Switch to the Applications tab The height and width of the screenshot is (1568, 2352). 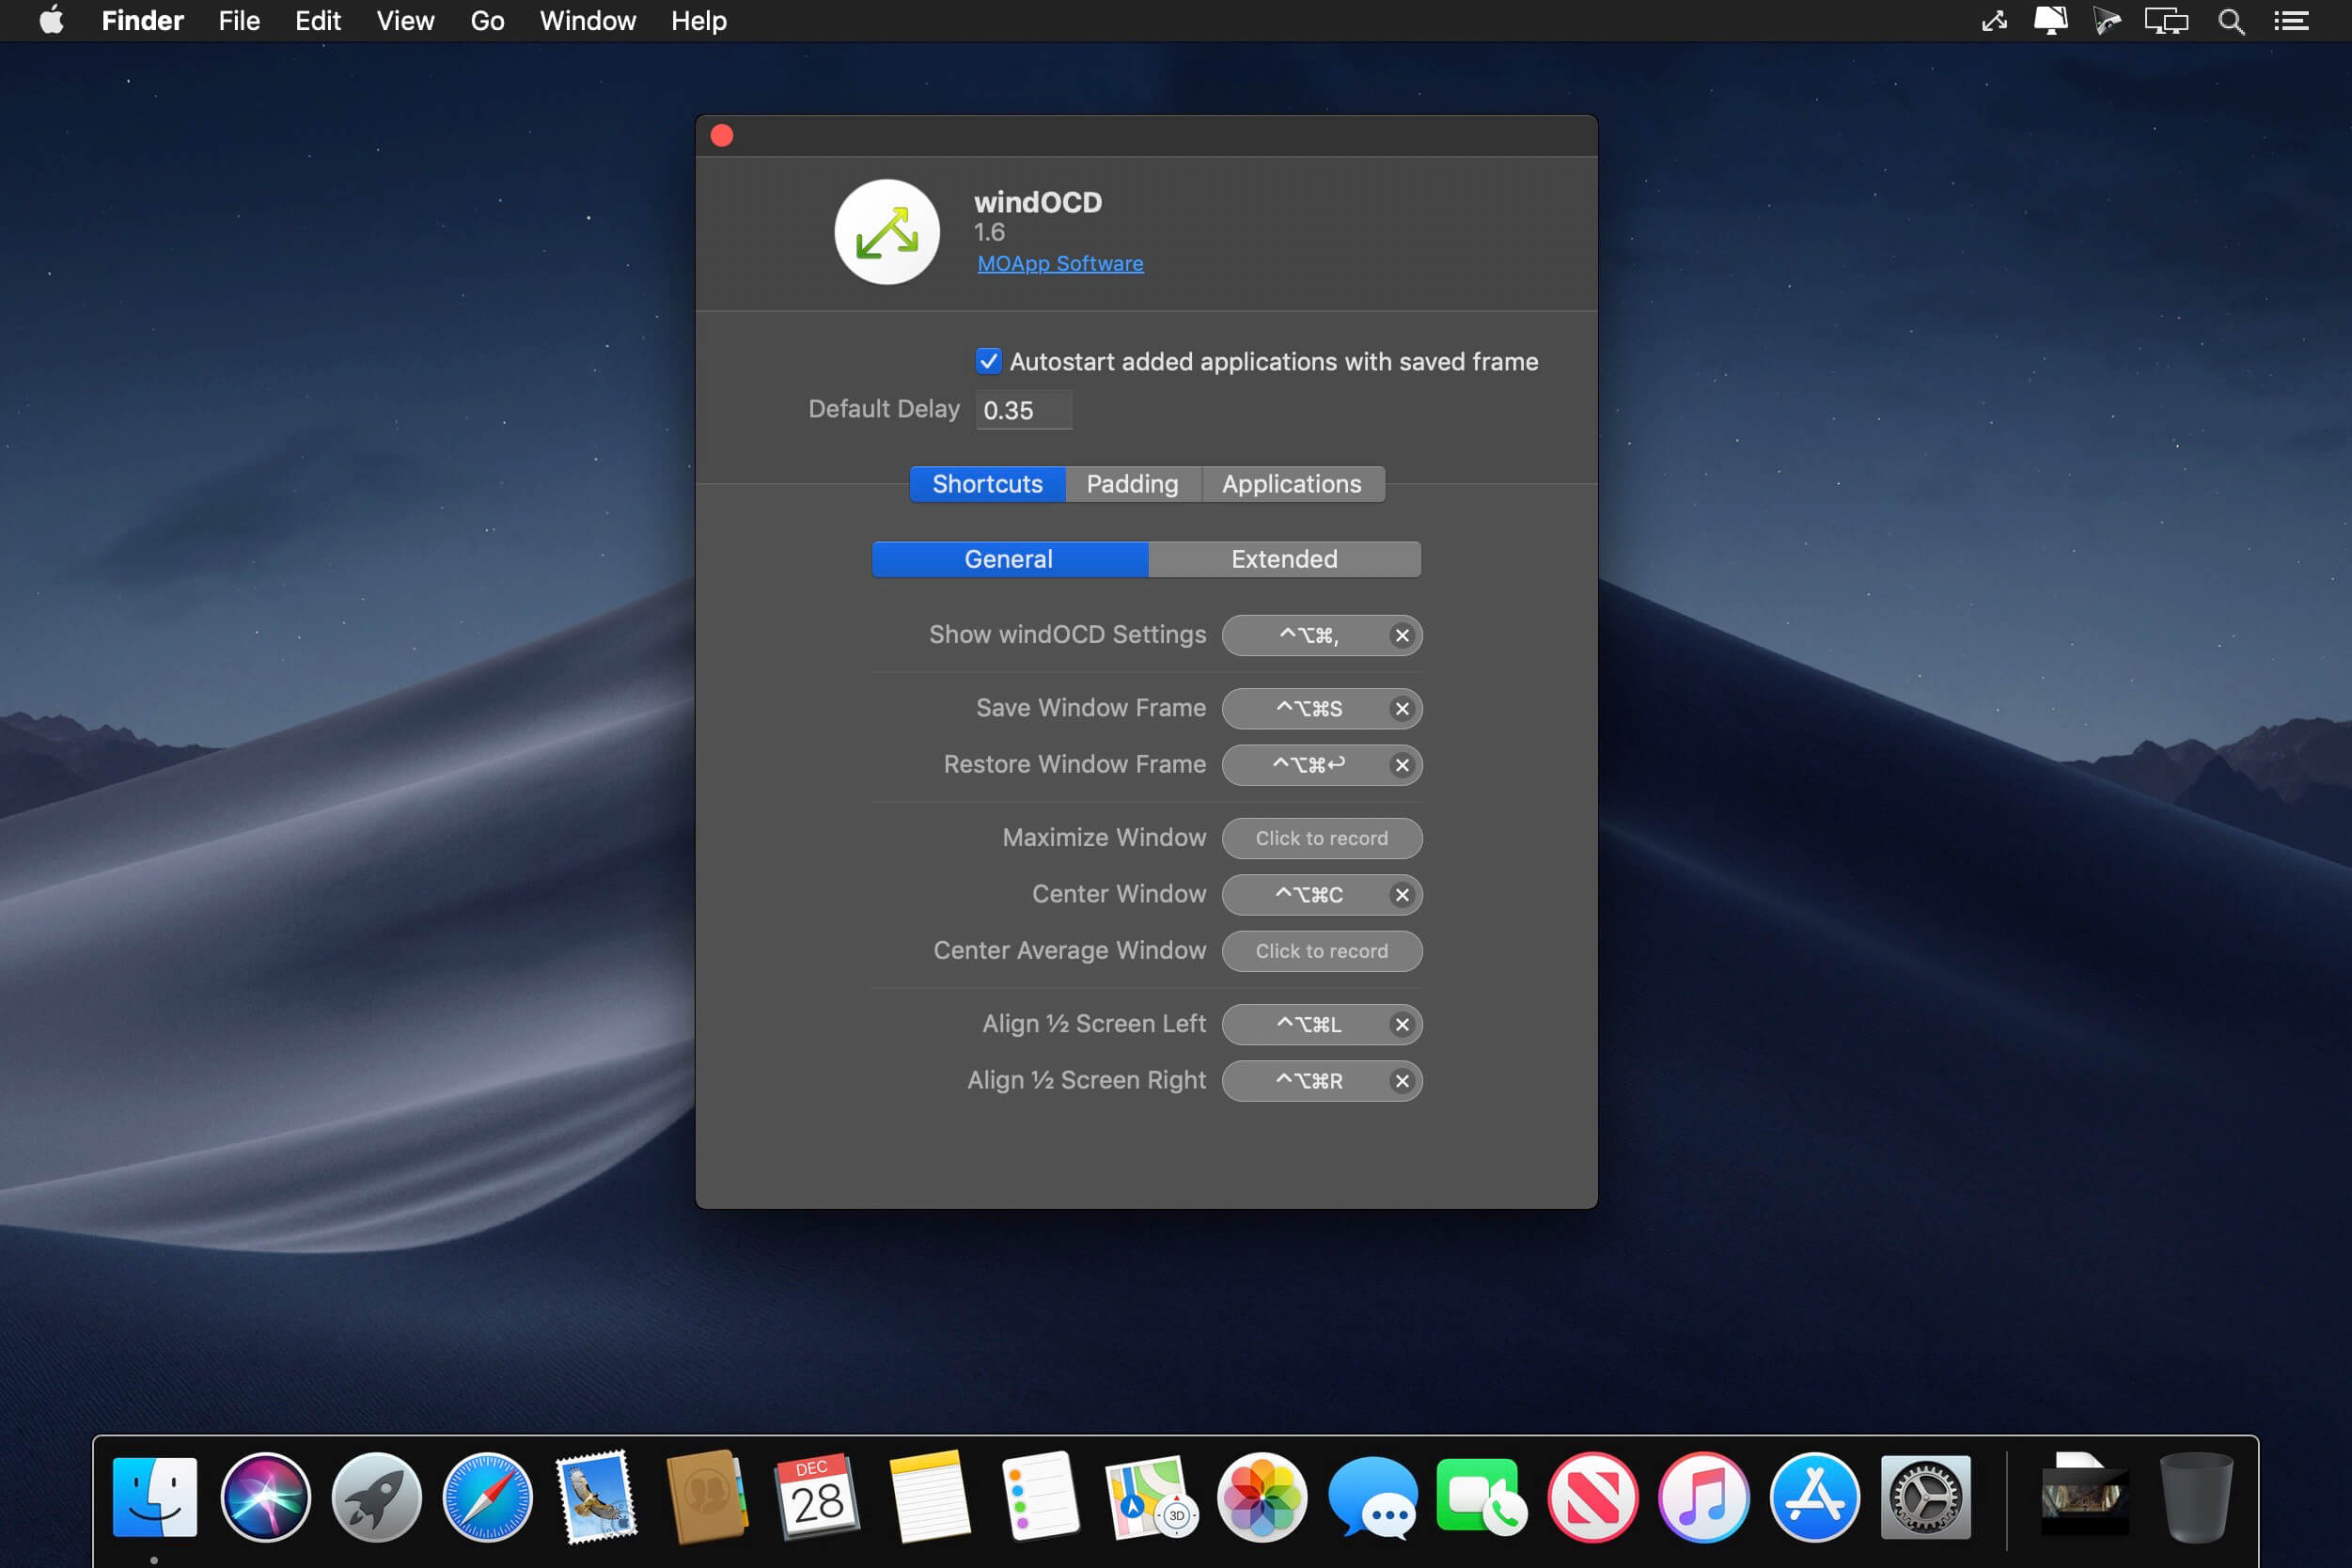coord(1291,484)
